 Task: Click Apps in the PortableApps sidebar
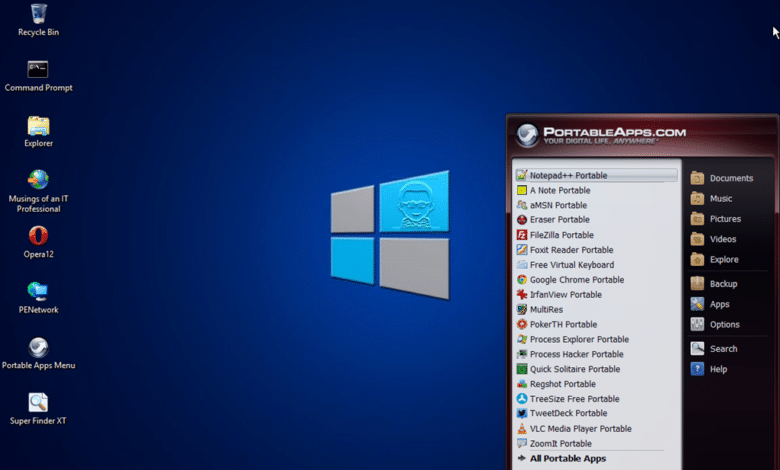click(x=710, y=304)
